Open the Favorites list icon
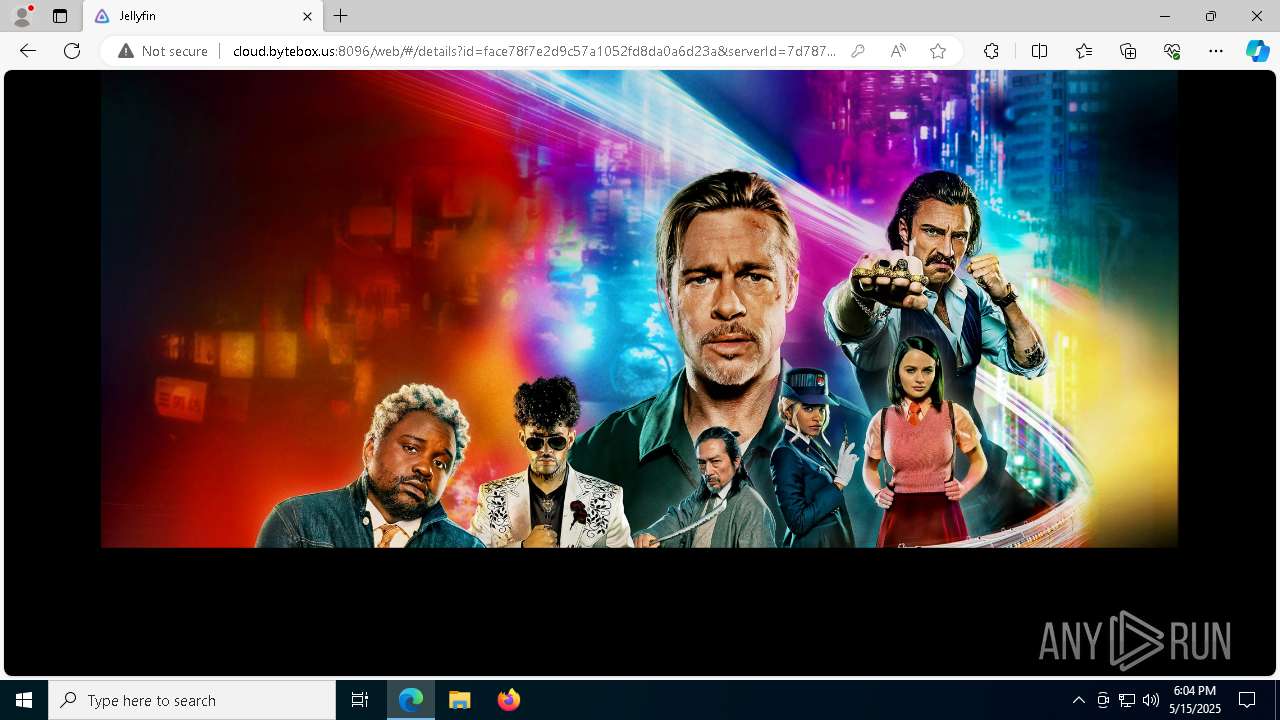 click(x=1084, y=51)
